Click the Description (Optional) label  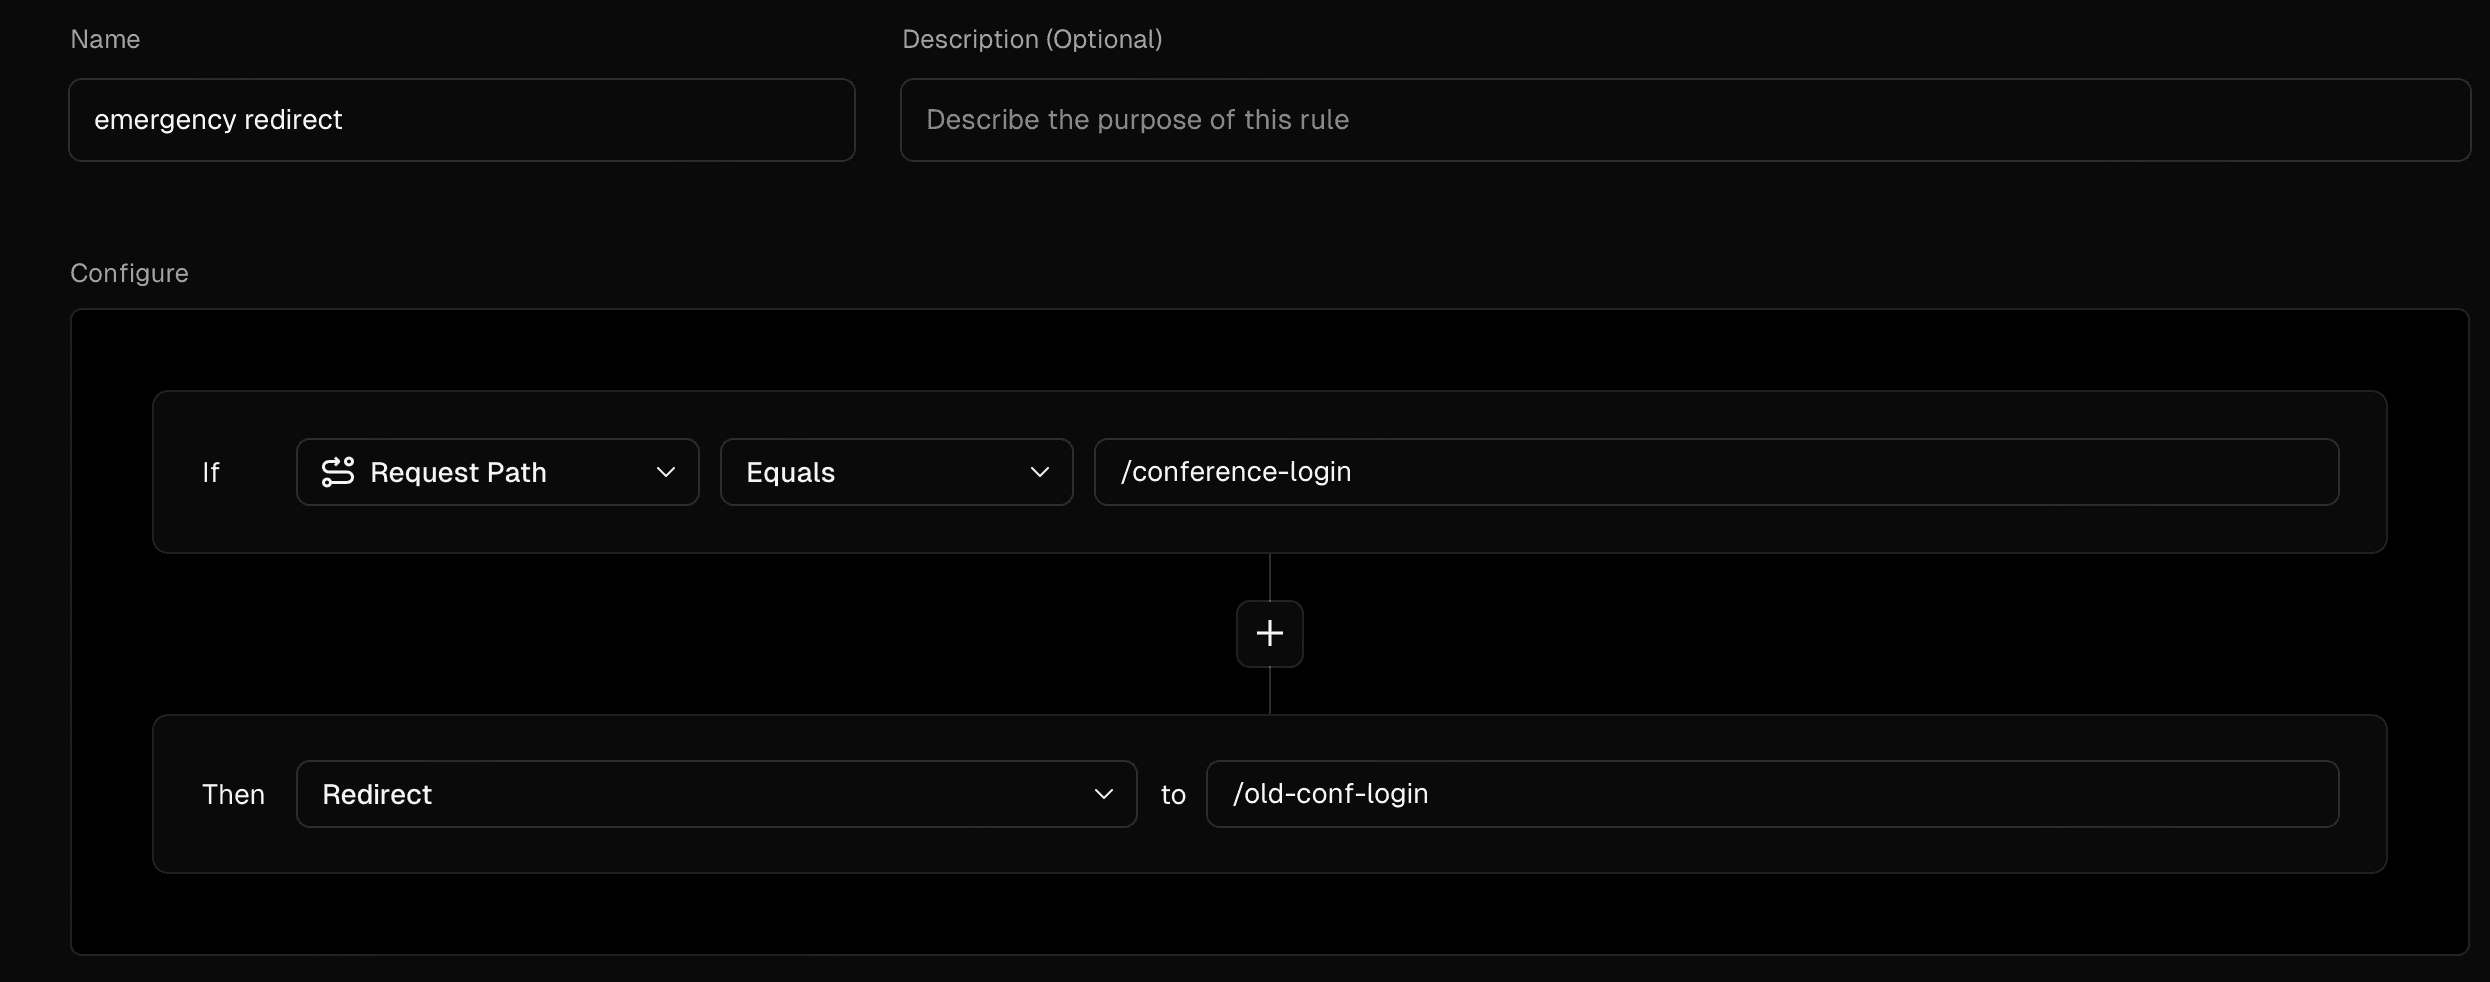click(1032, 39)
